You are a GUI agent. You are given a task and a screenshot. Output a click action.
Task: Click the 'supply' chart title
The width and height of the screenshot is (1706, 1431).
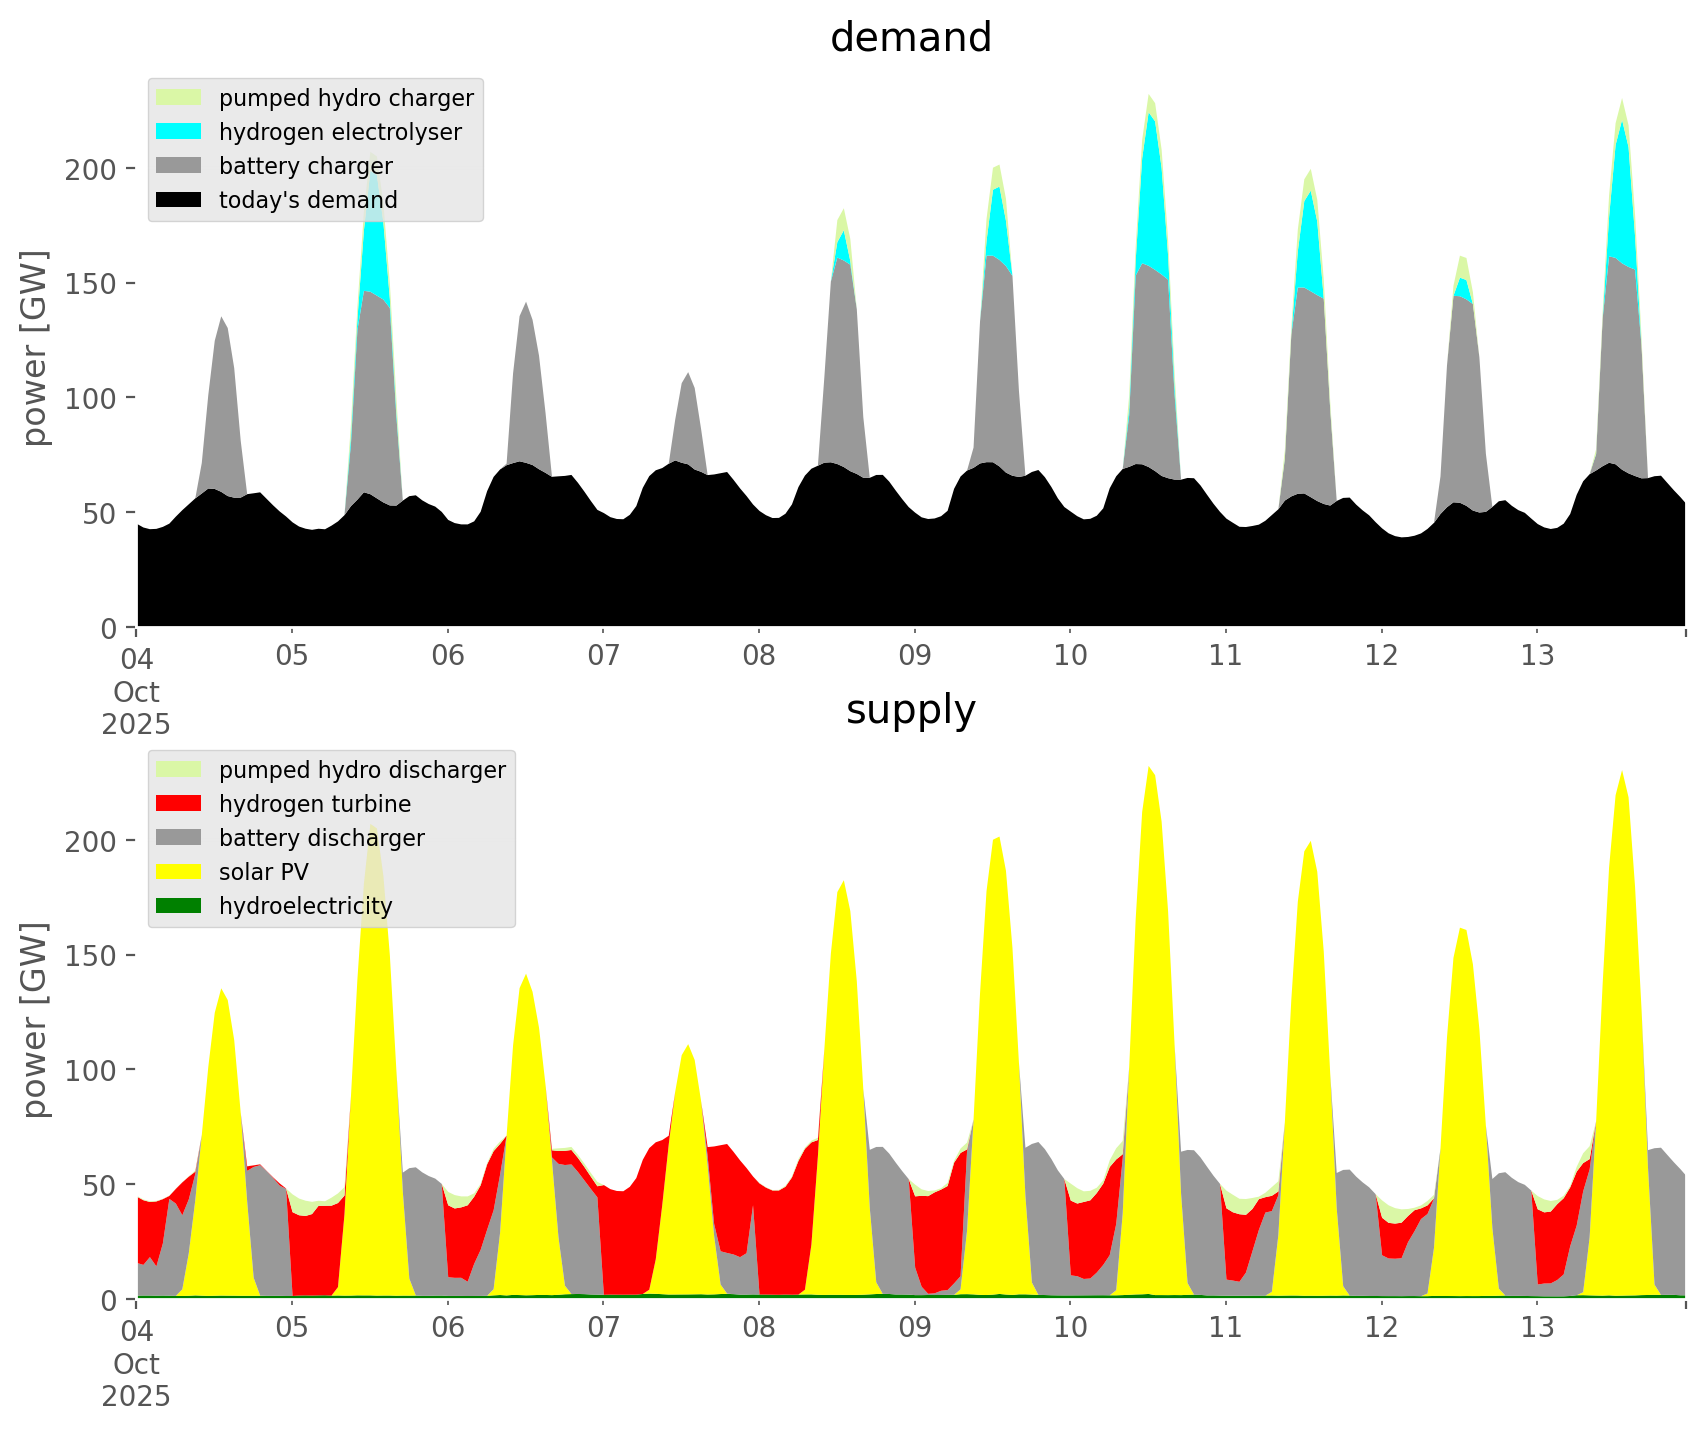pos(910,710)
